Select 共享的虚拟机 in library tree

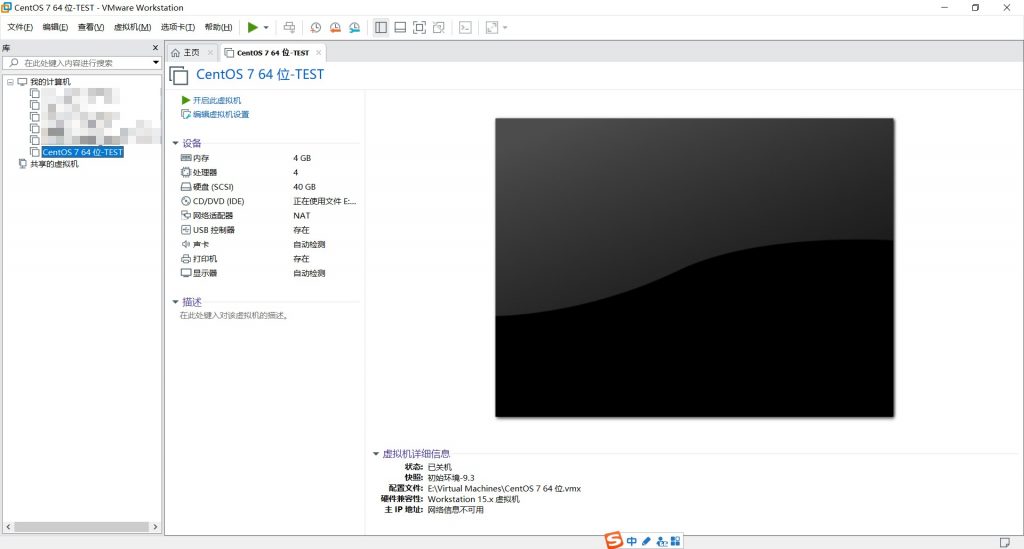(54, 165)
